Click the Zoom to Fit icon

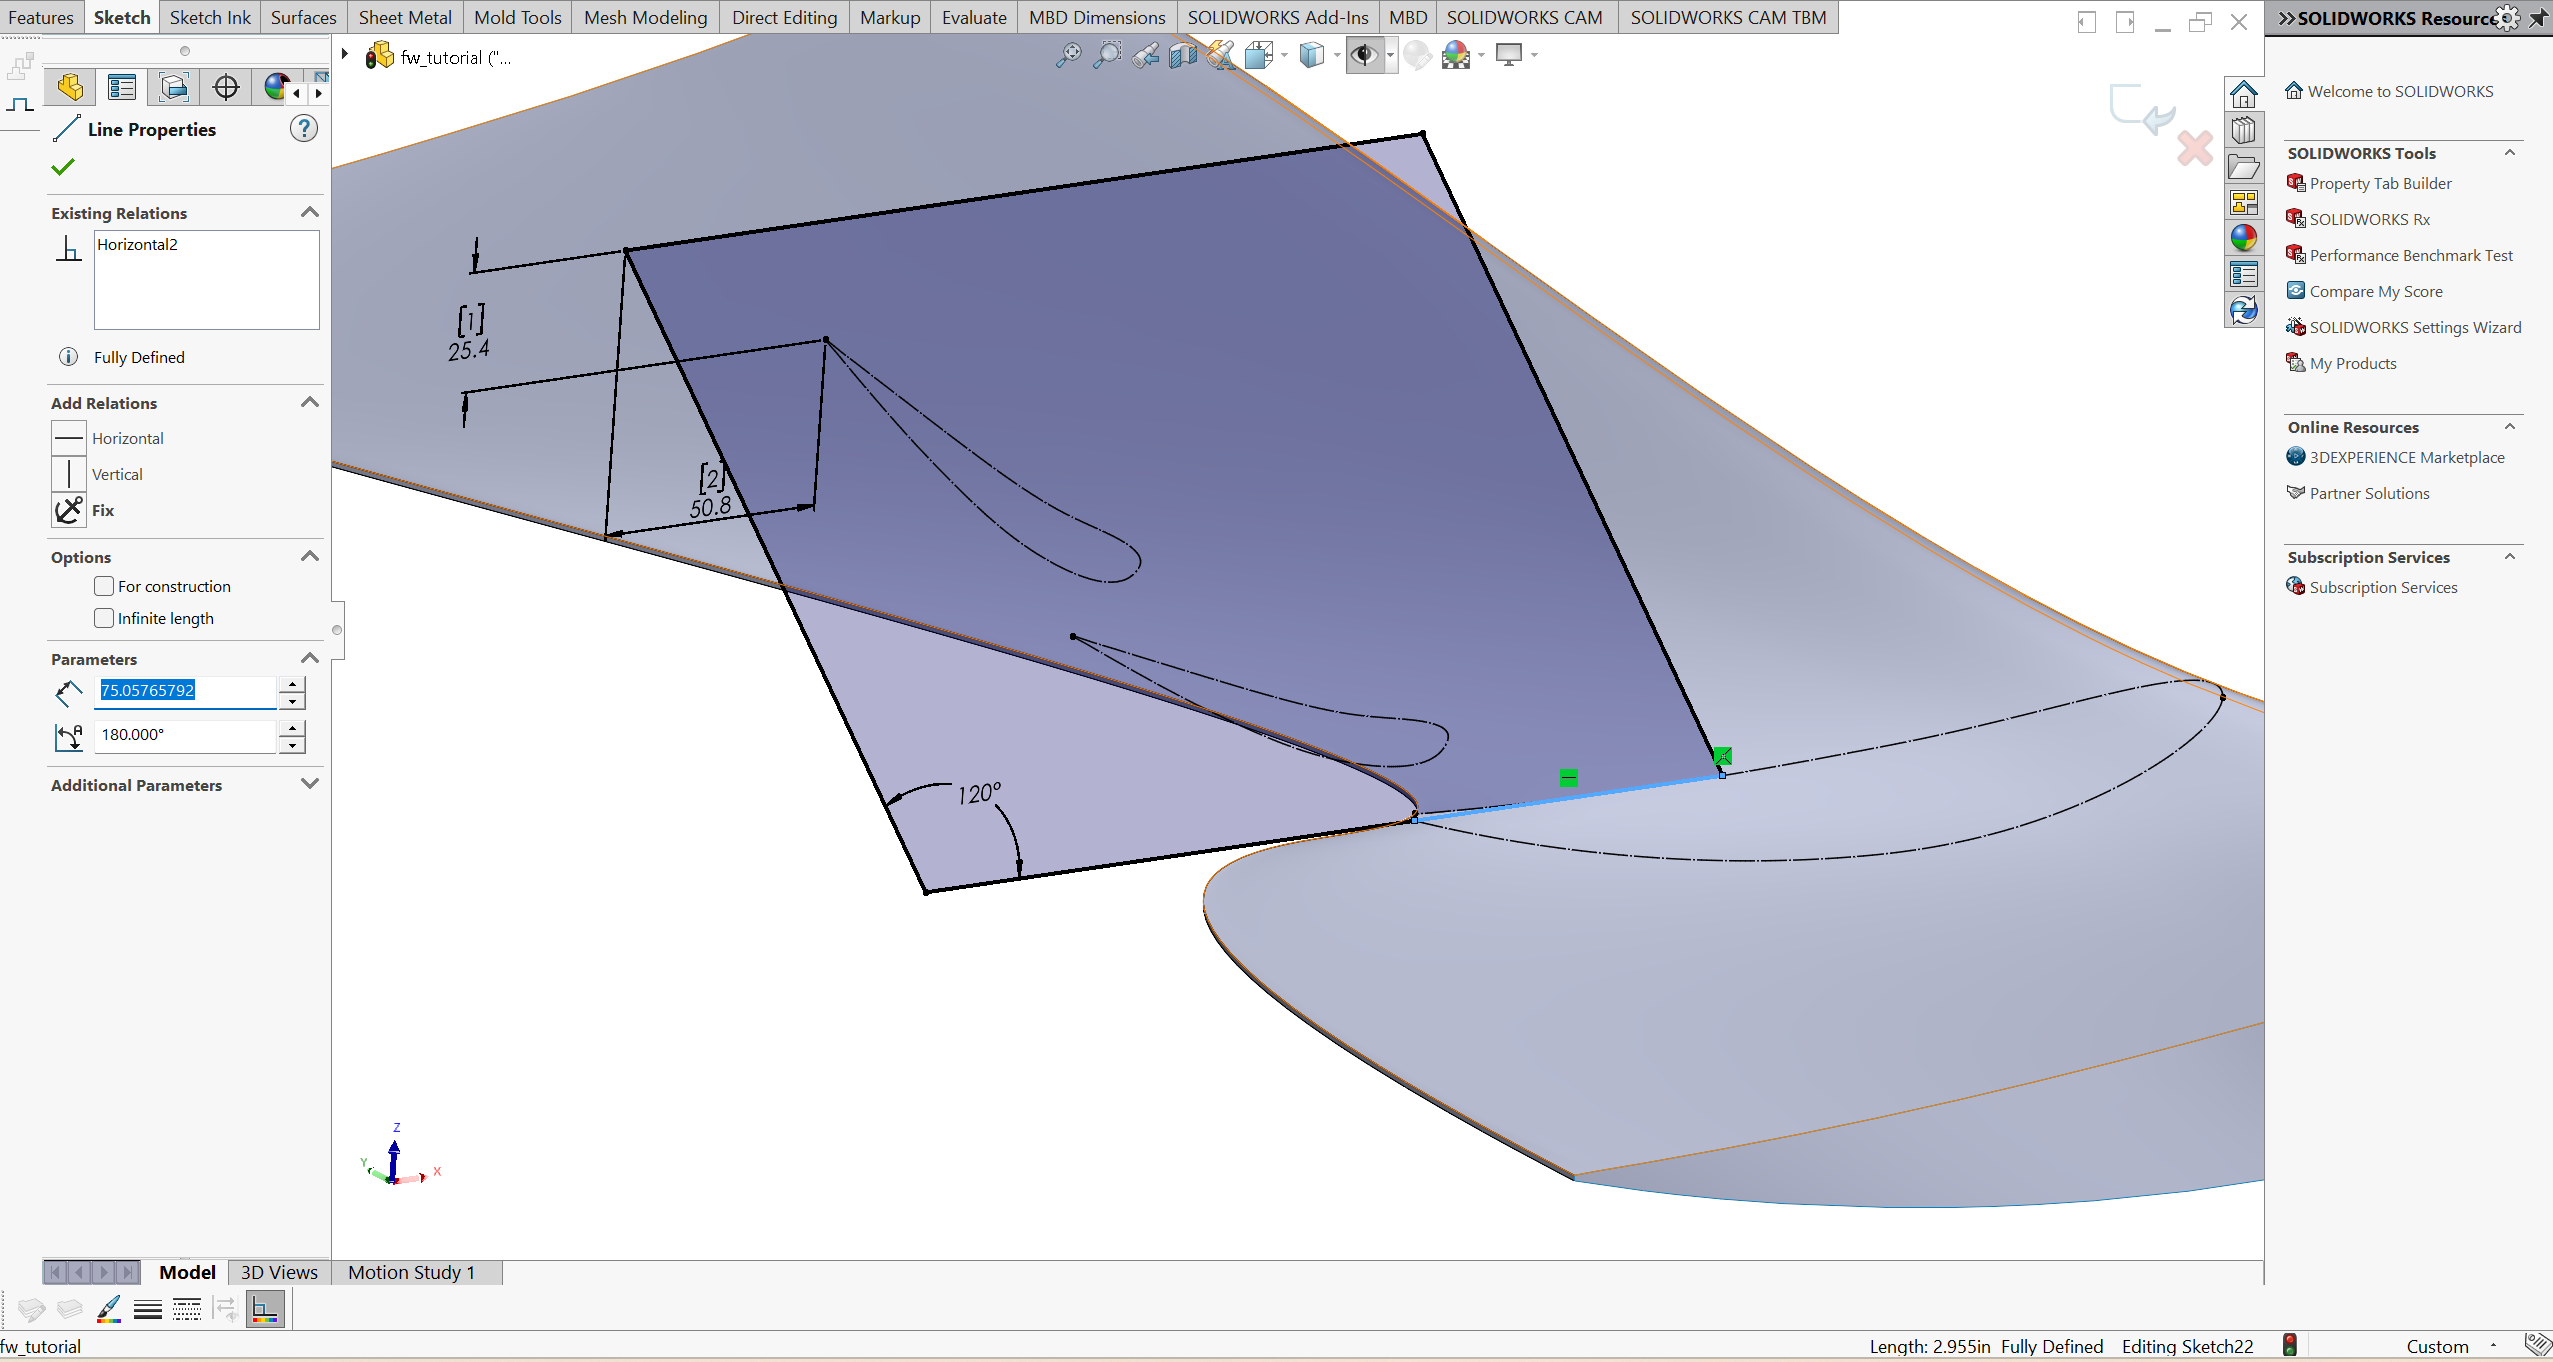pyautogui.click(x=1068, y=55)
